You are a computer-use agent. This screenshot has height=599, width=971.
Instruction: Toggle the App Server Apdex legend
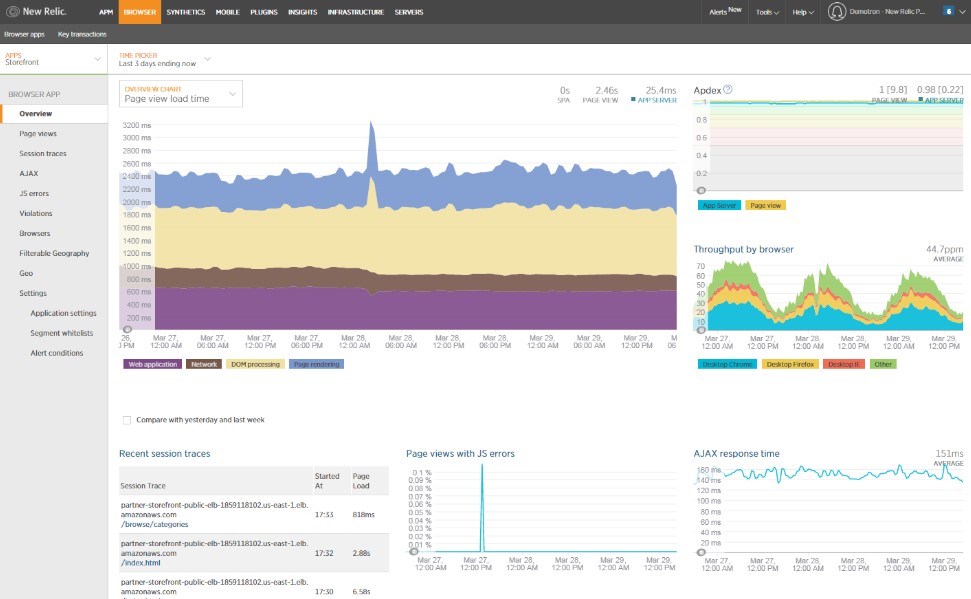tap(719, 205)
